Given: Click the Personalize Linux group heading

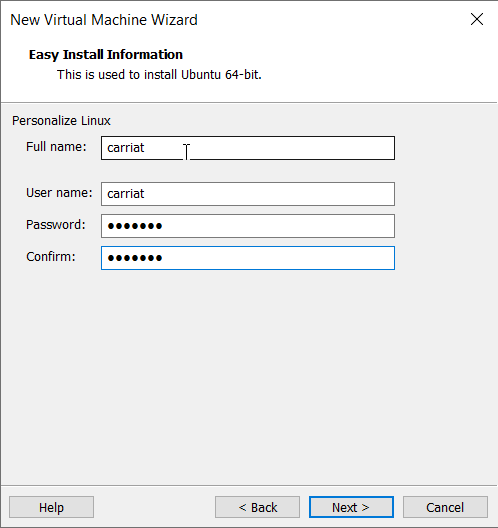Looking at the screenshot, I should click(61, 121).
